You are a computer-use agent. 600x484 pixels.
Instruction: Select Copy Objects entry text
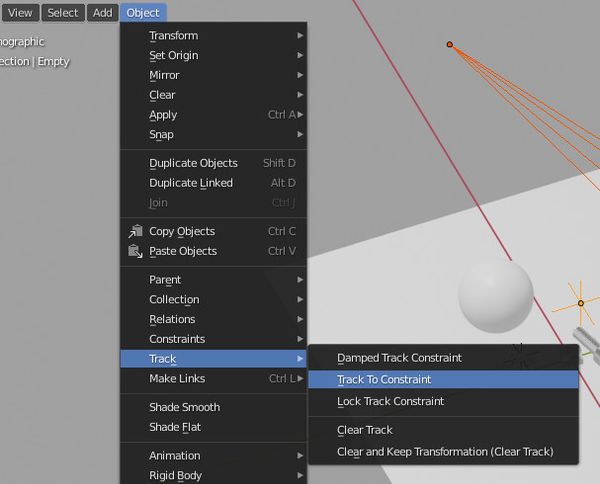coord(182,231)
